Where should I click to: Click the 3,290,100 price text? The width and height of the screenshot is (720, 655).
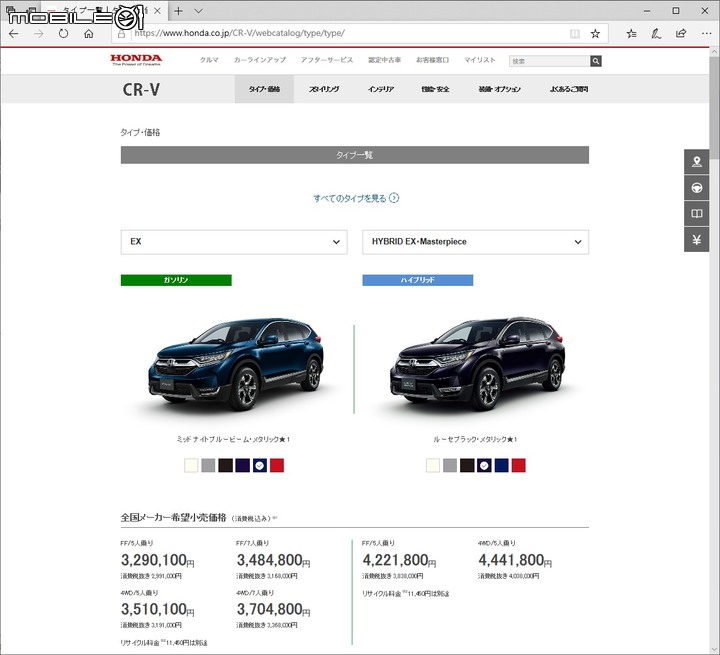tap(158, 560)
